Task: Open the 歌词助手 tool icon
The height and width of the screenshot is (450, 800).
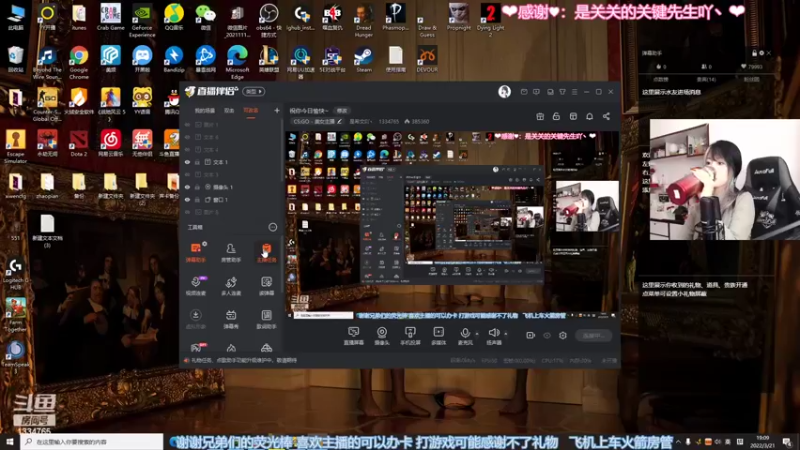Action: tap(266, 319)
